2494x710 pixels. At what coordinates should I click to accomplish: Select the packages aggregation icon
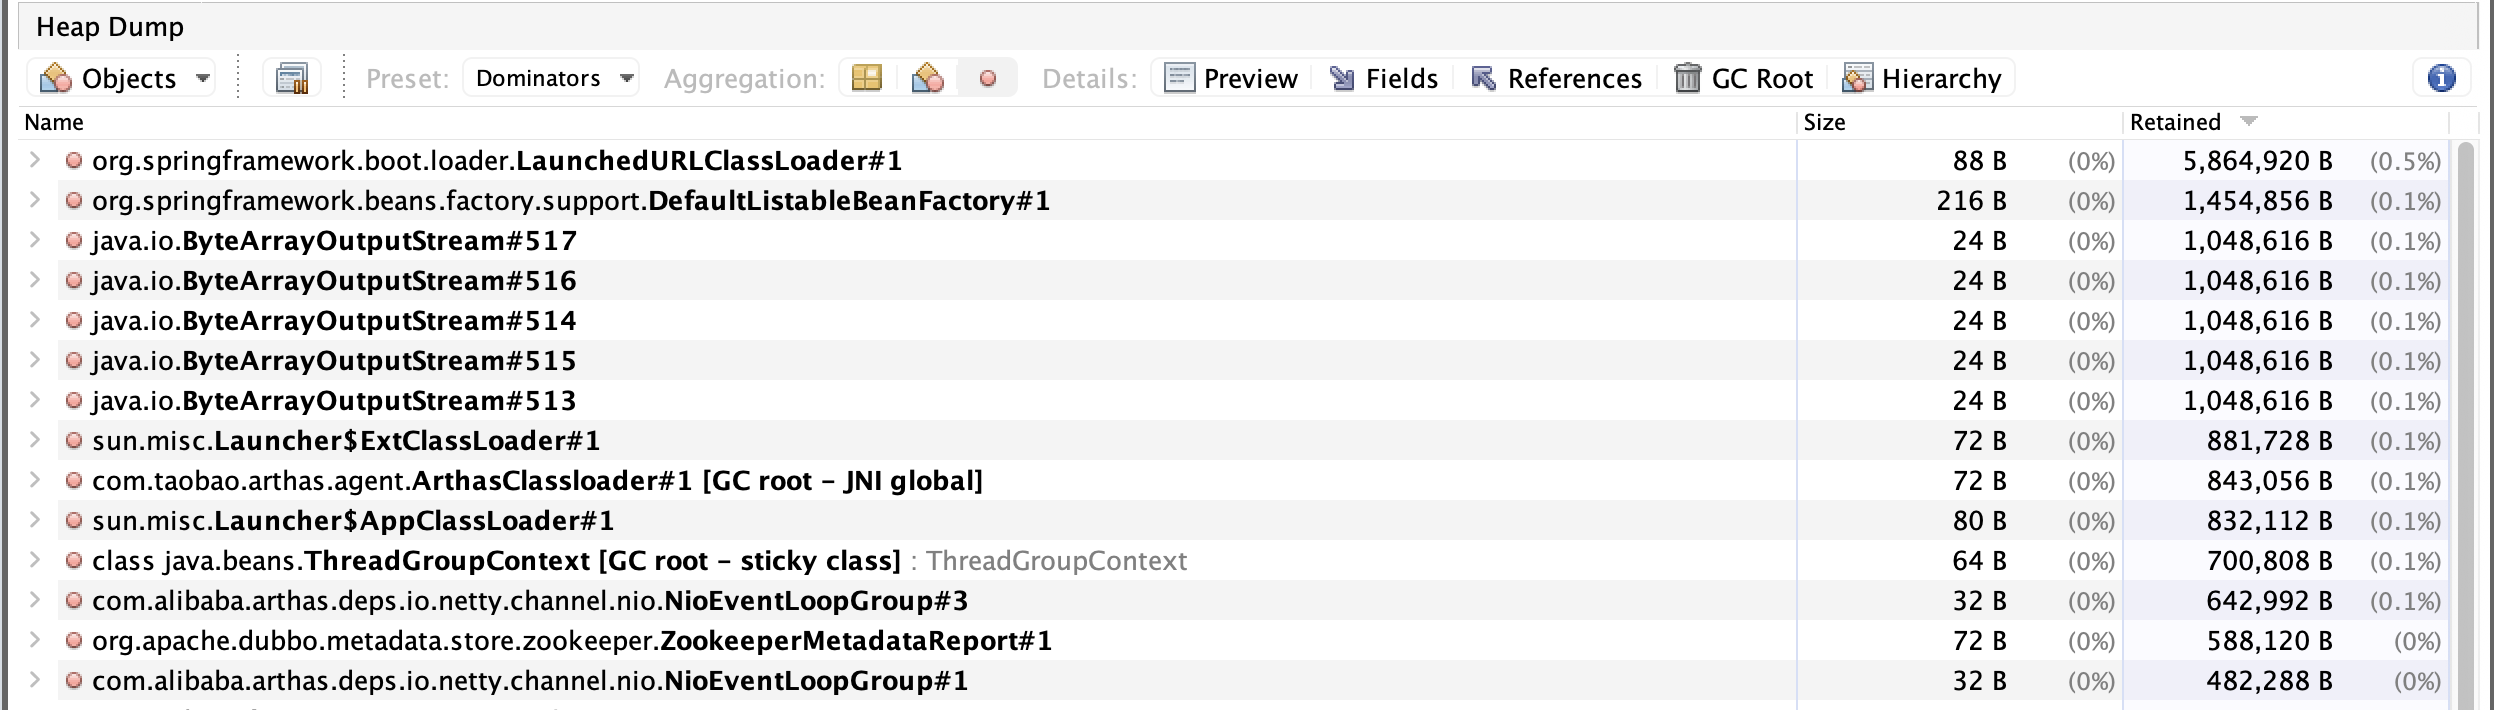click(x=866, y=78)
